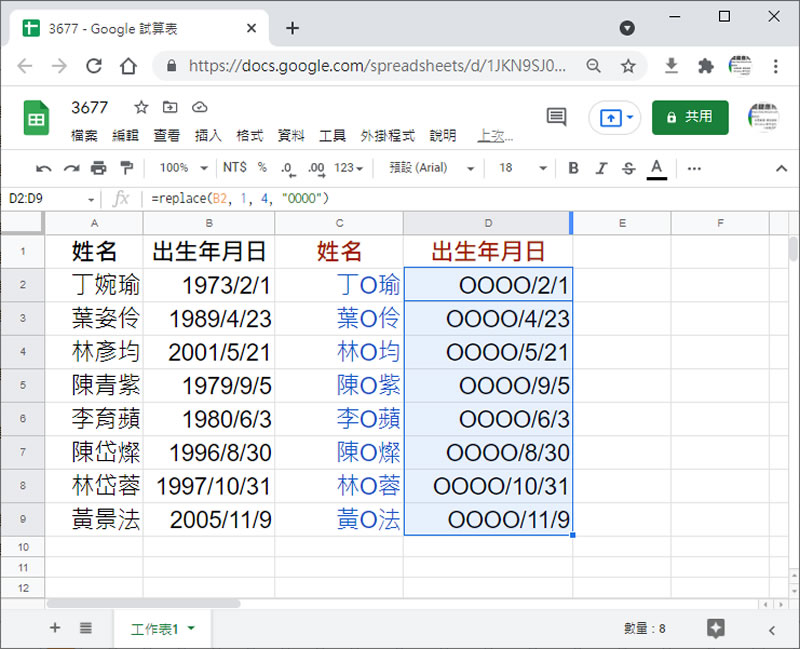Click the green 共用 share button
The height and width of the screenshot is (649, 800).
coord(690,117)
